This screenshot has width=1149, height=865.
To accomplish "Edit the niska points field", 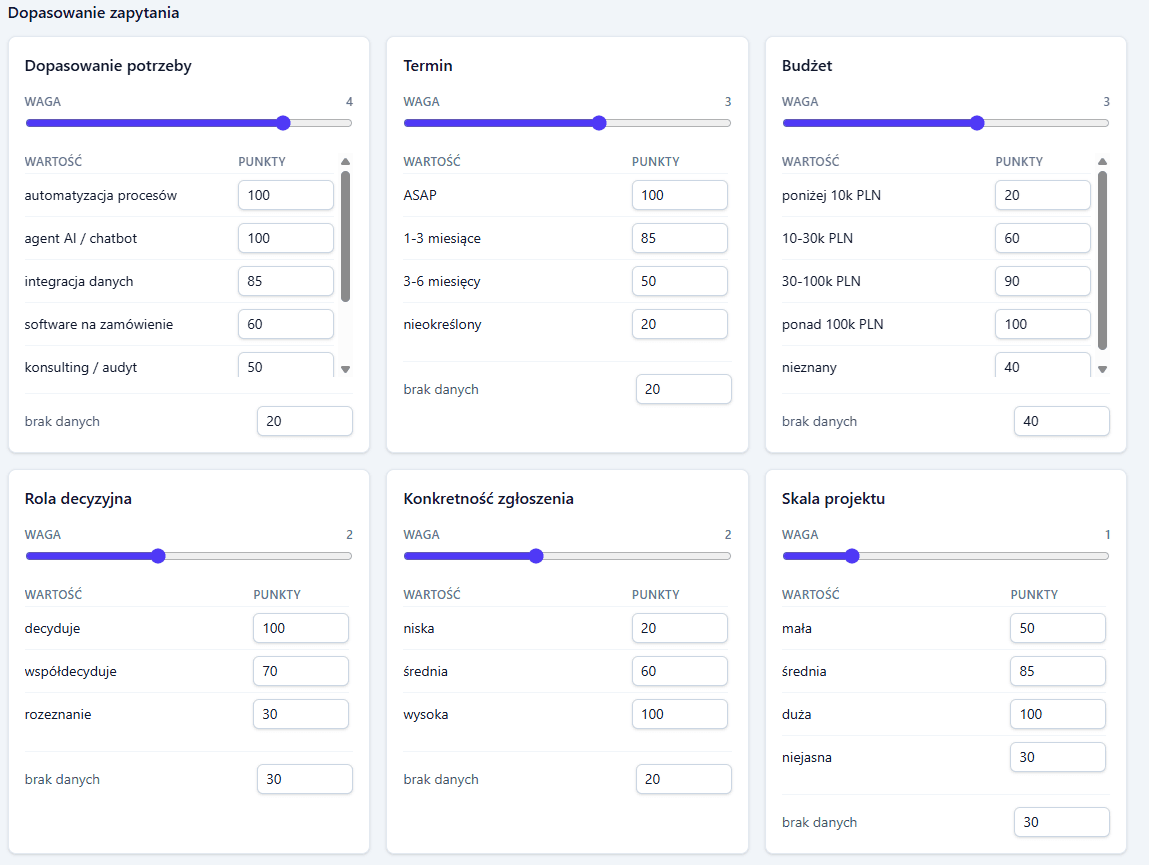I will tap(680, 628).
